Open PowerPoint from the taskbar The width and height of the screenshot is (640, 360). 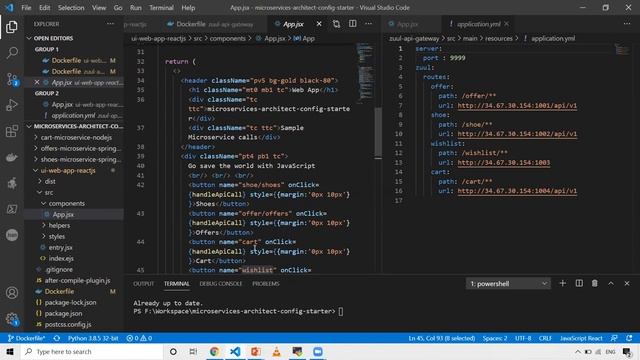[x=256, y=351]
